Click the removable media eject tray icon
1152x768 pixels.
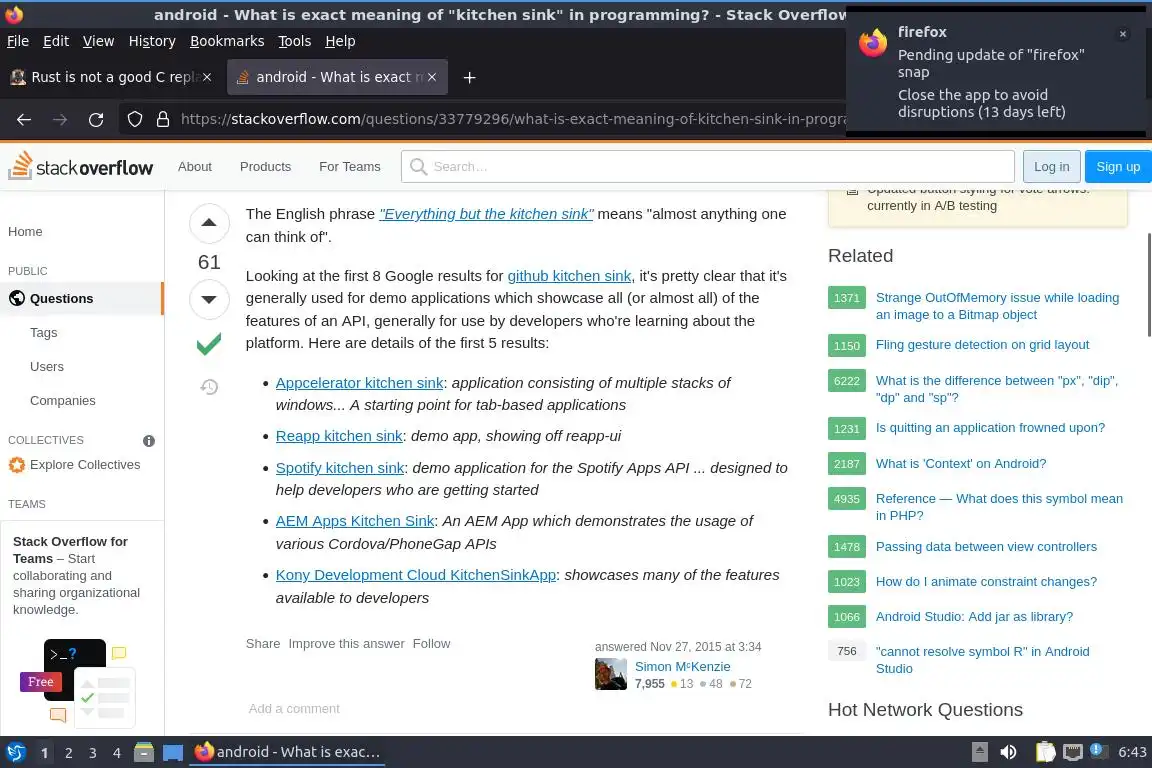click(x=979, y=752)
